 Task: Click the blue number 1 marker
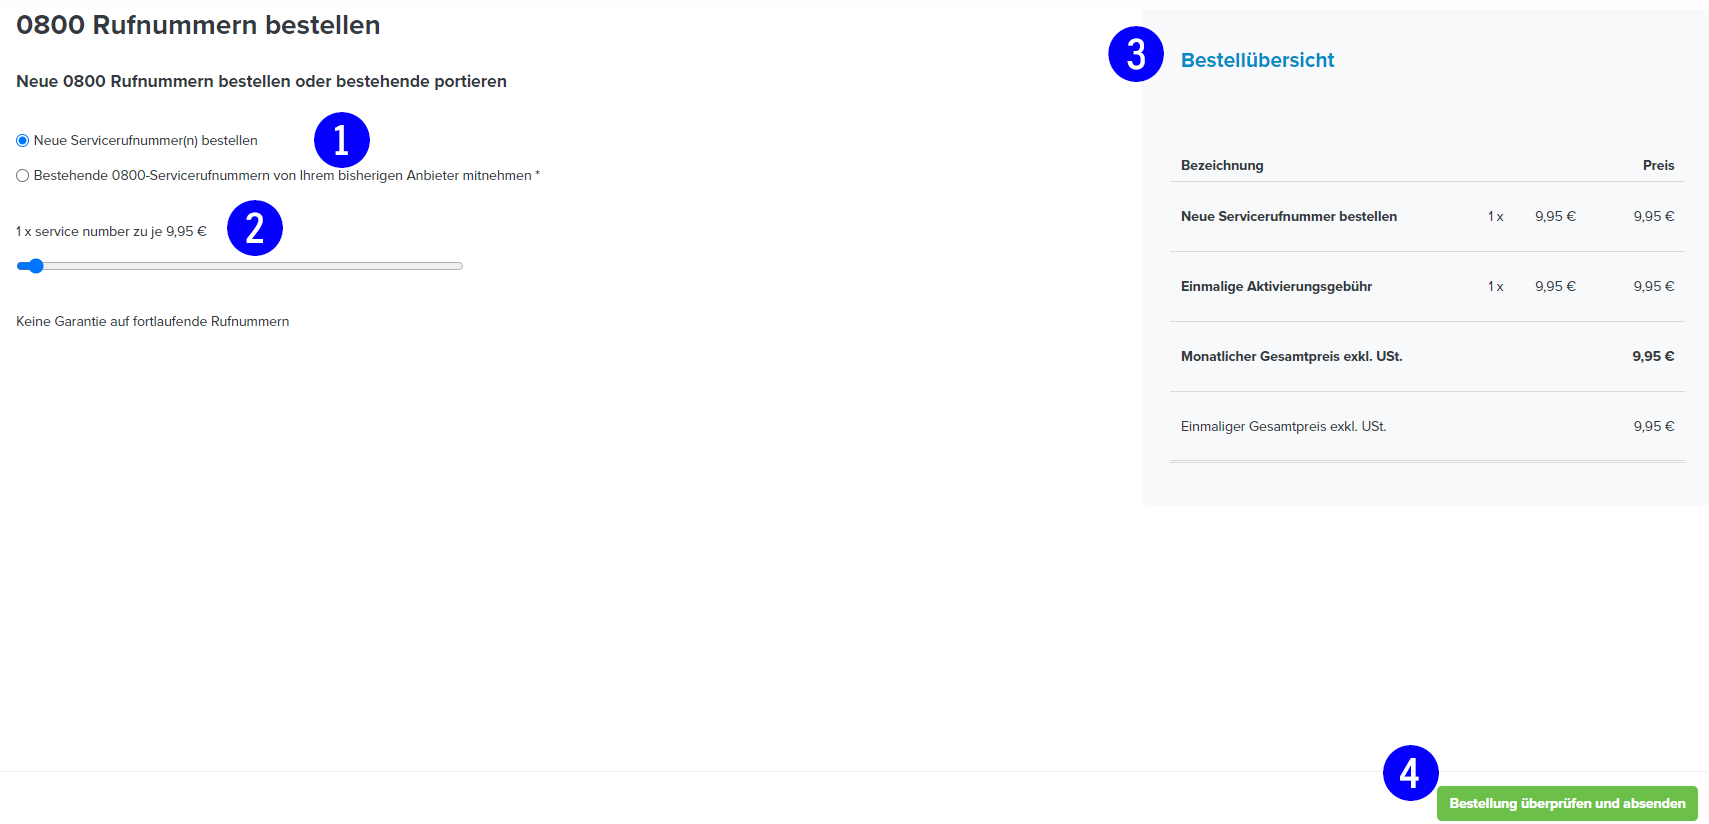342,140
